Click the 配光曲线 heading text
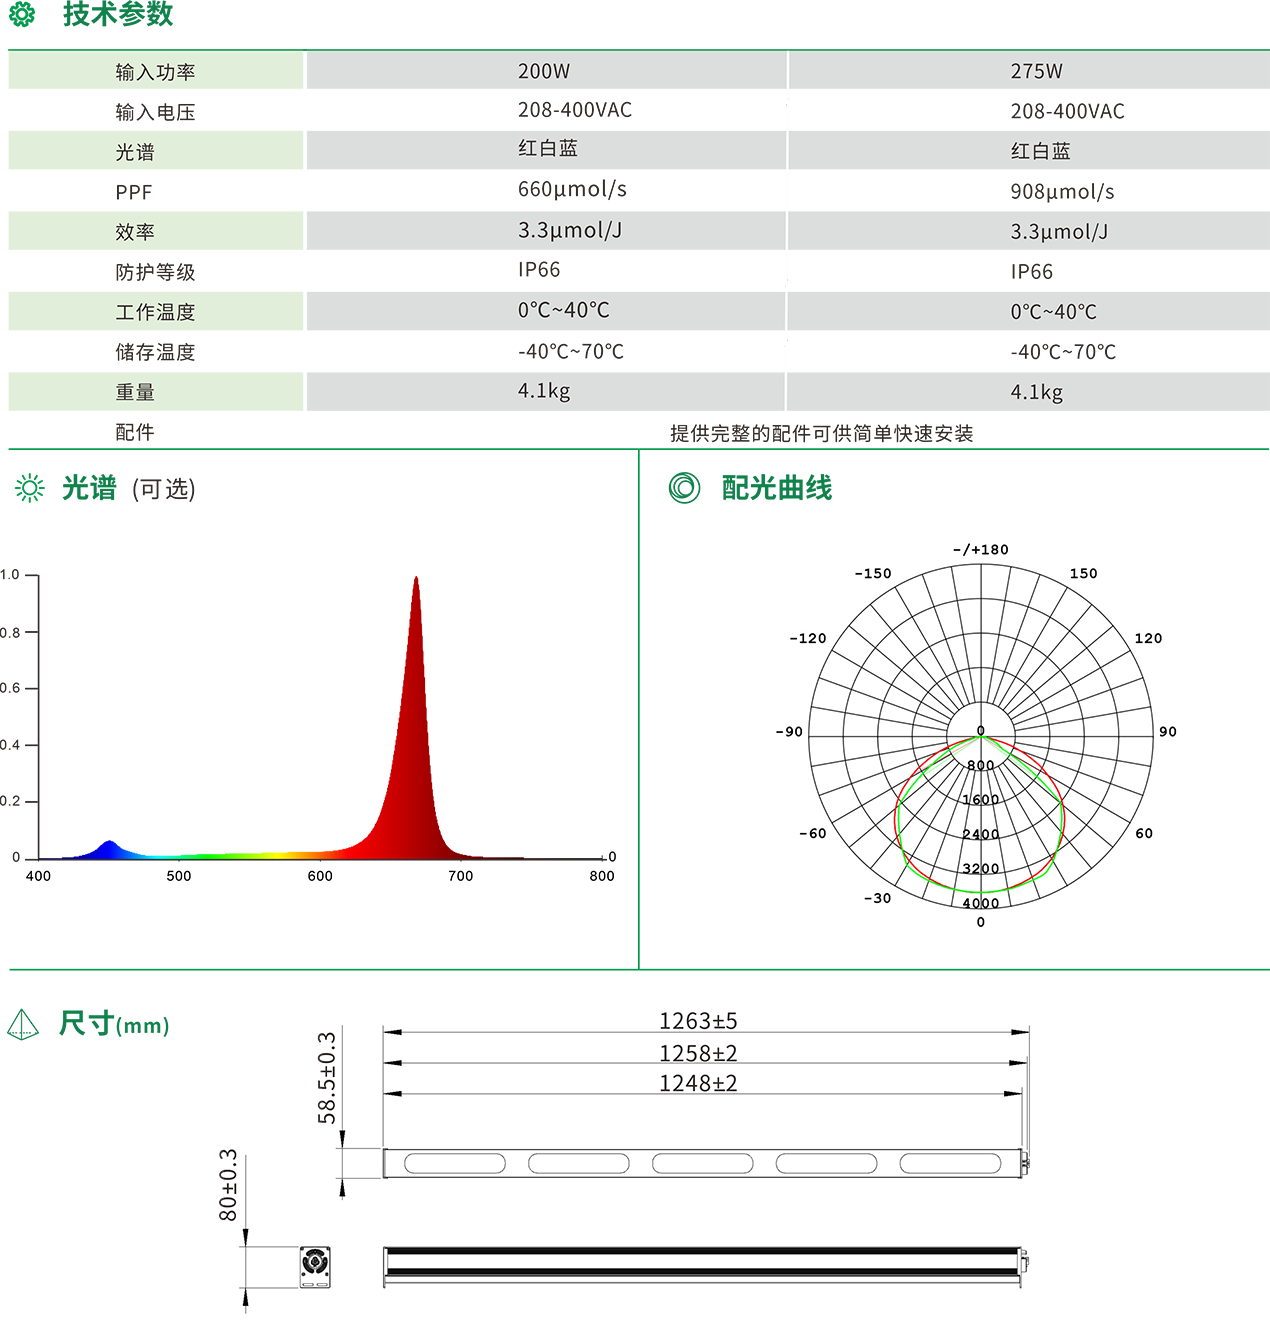Screen dimensions: 1270x1328 coord(777,488)
